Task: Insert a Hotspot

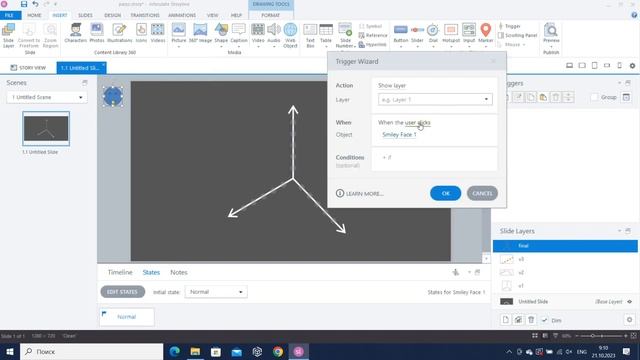Action: coord(451,34)
